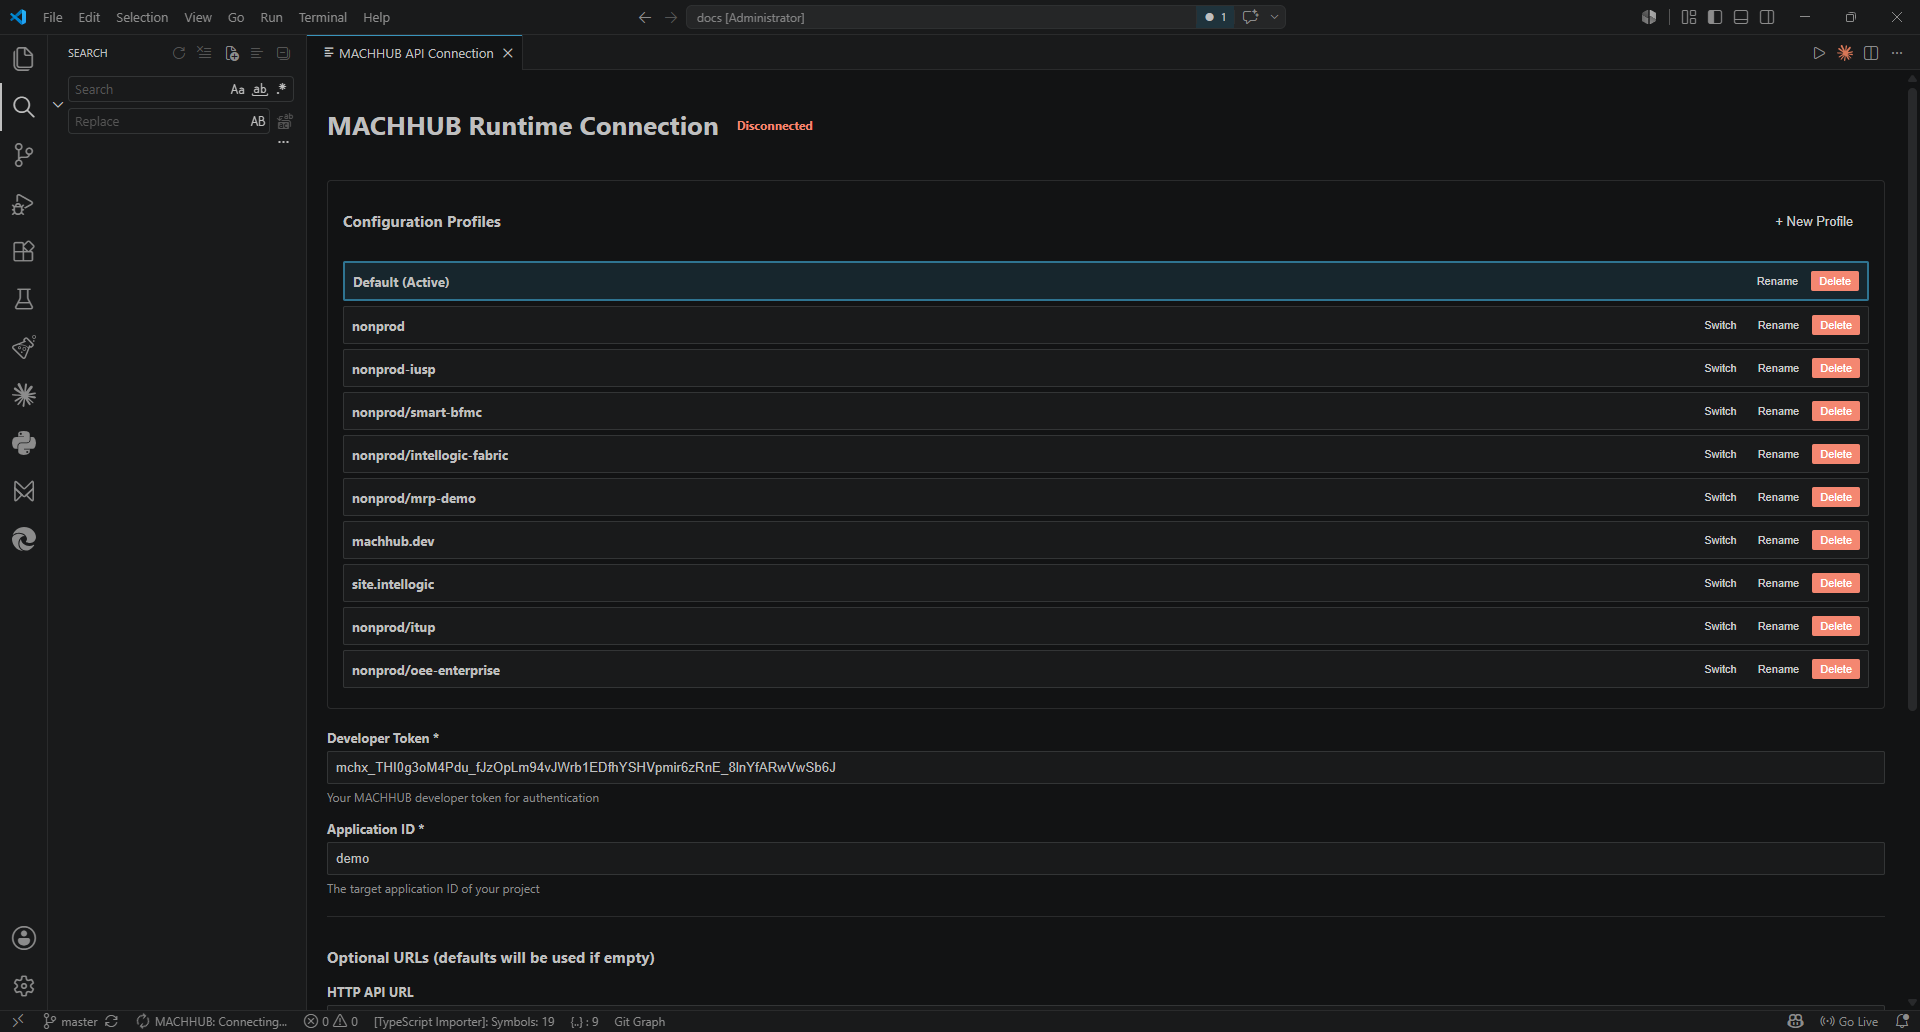Image resolution: width=1920 pixels, height=1032 pixels.
Task: Open the Terminal menu
Action: click(x=322, y=17)
